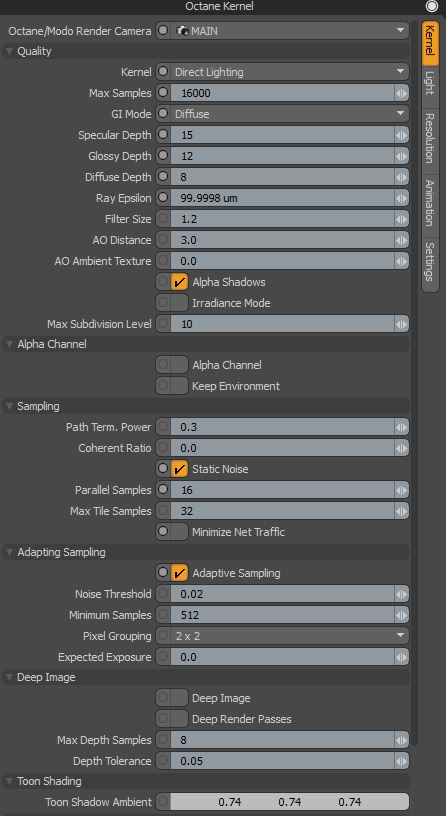Turn off the Adaptive Sampling checkbox
The image size is (446, 816).
coord(179,573)
